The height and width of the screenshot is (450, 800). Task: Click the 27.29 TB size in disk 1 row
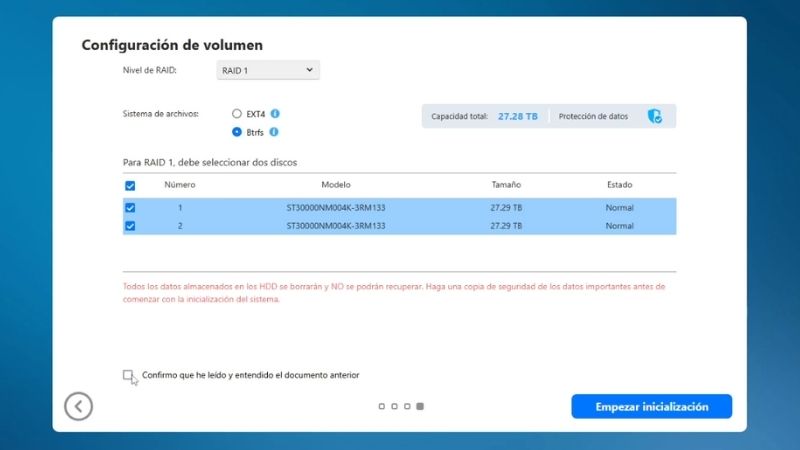(x=506, y=208)
